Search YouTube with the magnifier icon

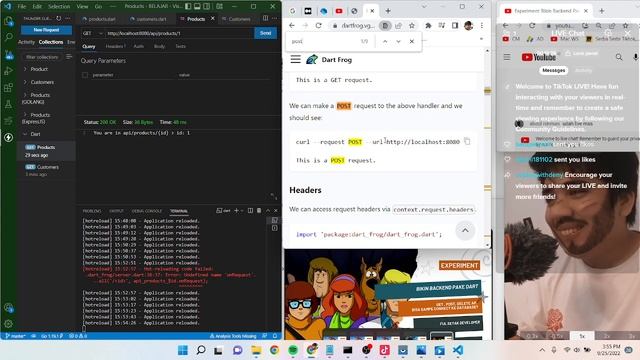click(619, 57)
